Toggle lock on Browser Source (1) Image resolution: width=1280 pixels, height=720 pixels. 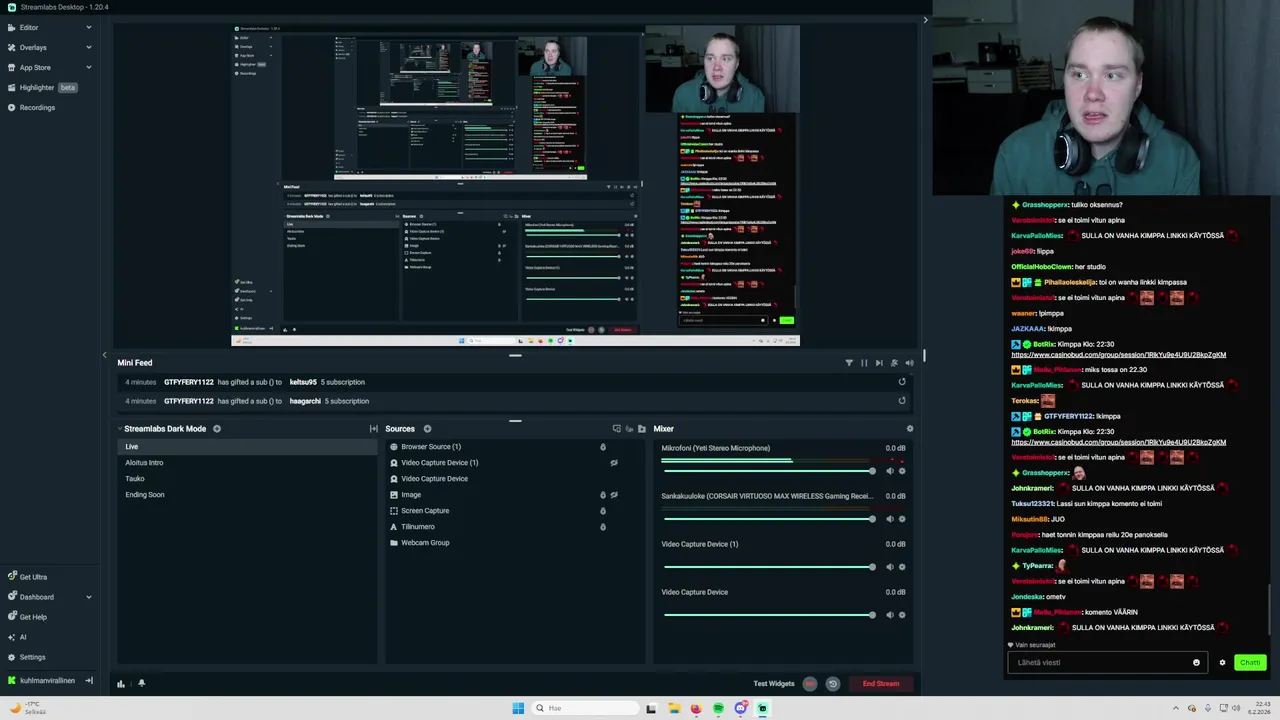602,447
